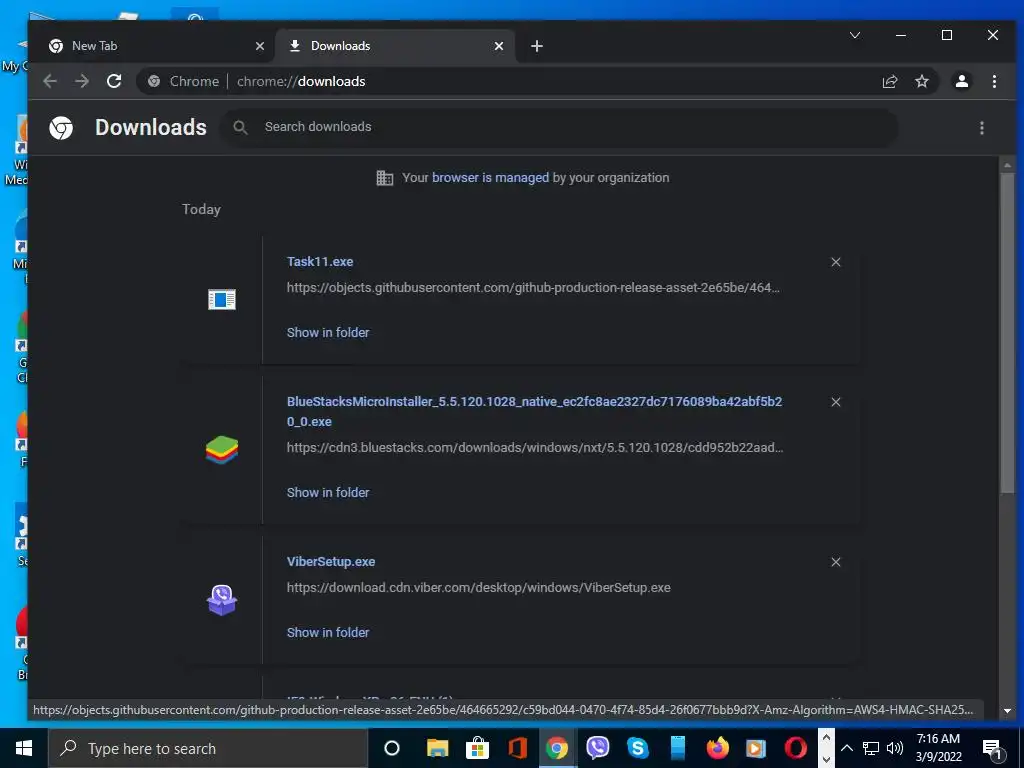Open a new browser tab with plus
Screen dimensions: 1024x768
[x=537, y=46]
